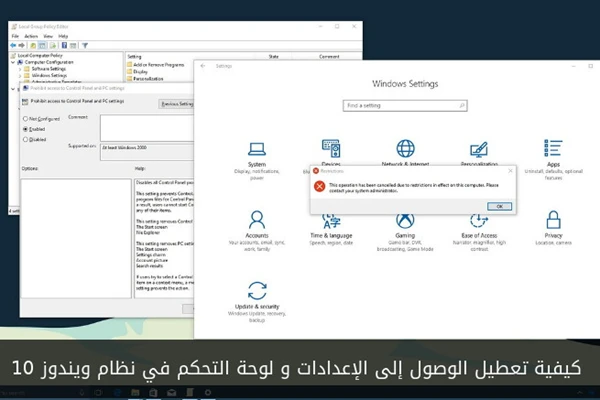This screenshot has width=600, height=400.
Task: Launch Edge browser from the taskbar
Action: click(117, 392)
